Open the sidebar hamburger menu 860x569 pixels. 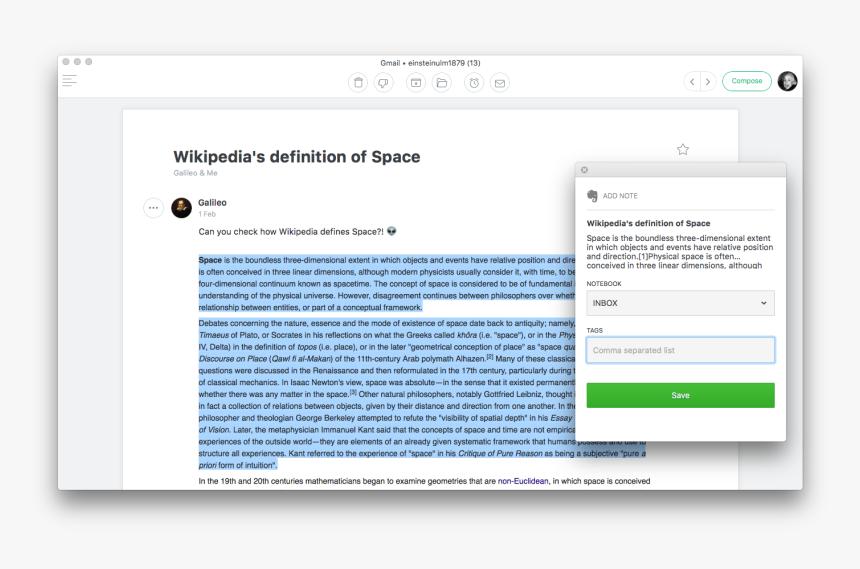tap(70, 81)
